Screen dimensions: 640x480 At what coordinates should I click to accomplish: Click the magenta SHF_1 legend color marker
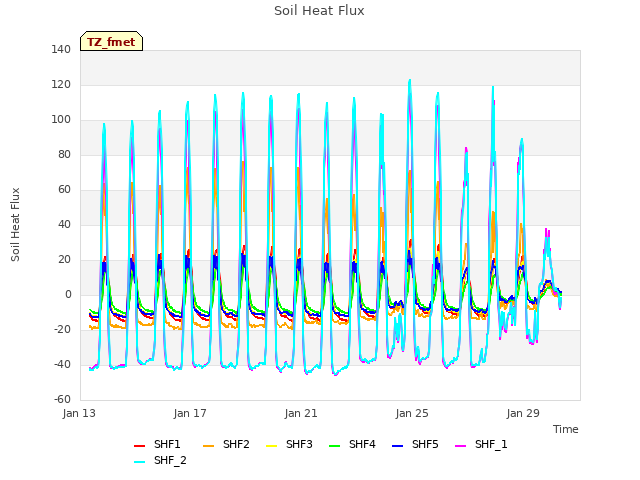tap(460, 446)
